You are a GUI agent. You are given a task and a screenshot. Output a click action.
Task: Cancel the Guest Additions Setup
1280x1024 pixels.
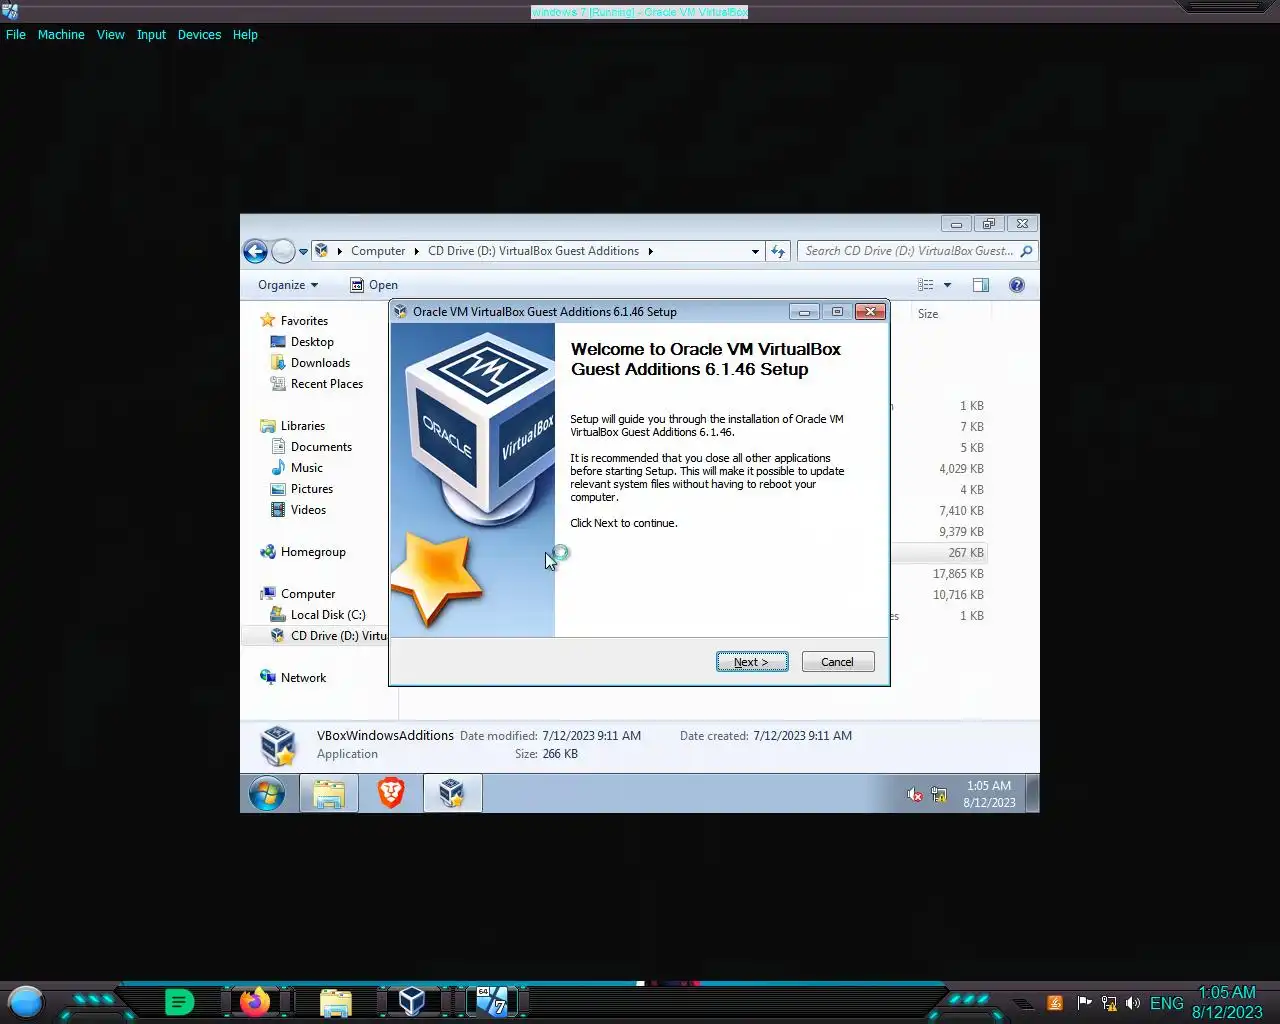point(838,662)
